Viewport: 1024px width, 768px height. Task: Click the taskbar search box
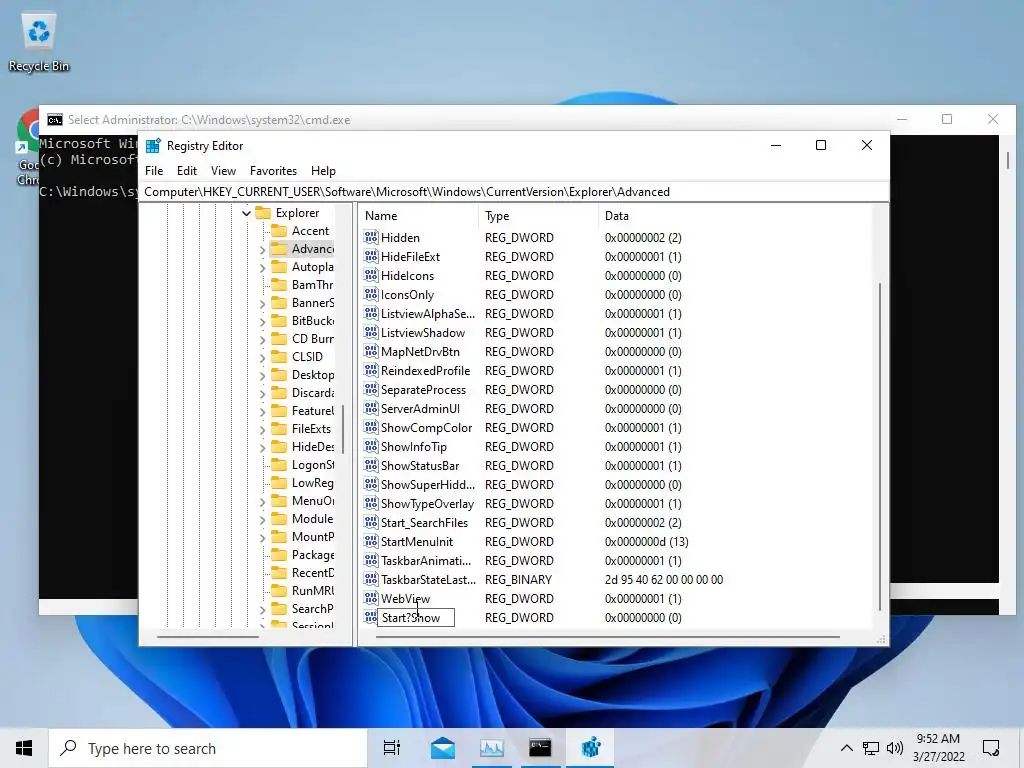click(208, 748)
